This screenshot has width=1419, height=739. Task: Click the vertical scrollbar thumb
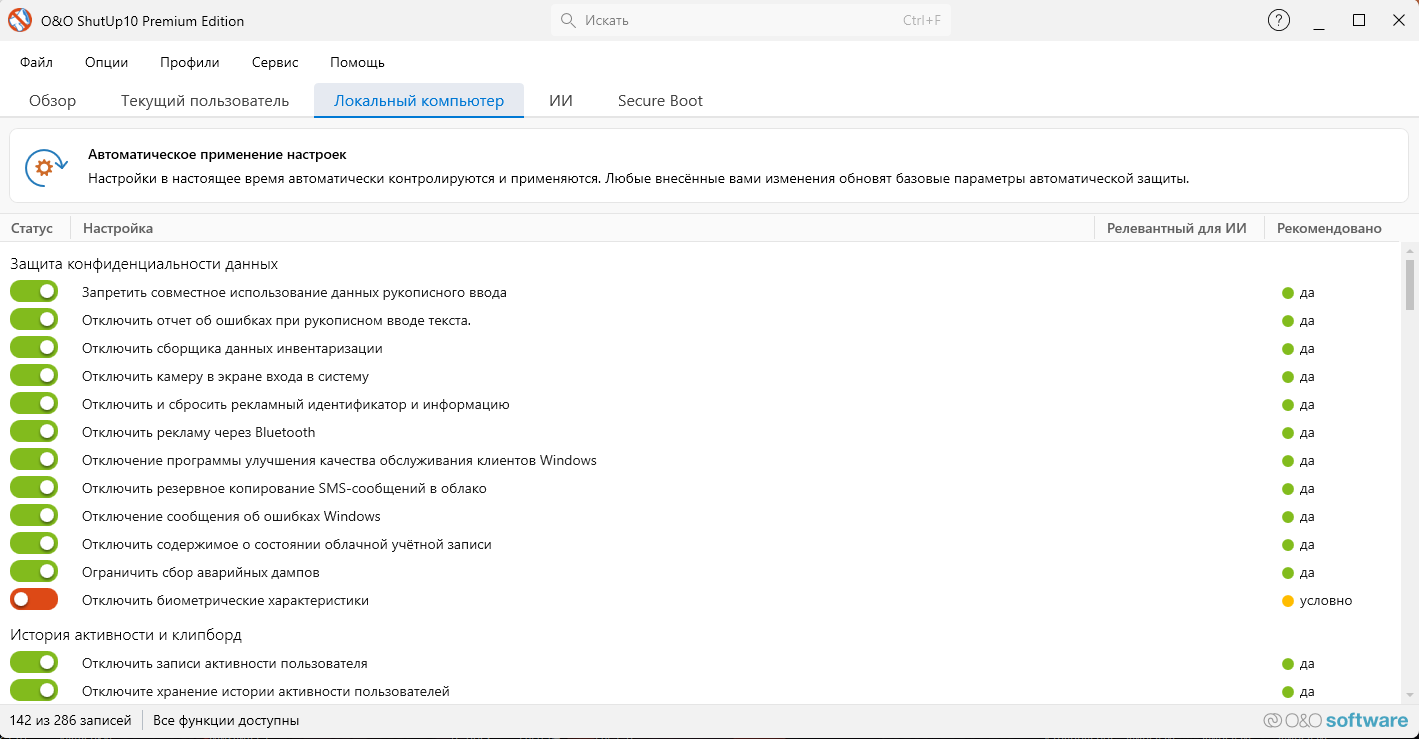pos(1410,286)
